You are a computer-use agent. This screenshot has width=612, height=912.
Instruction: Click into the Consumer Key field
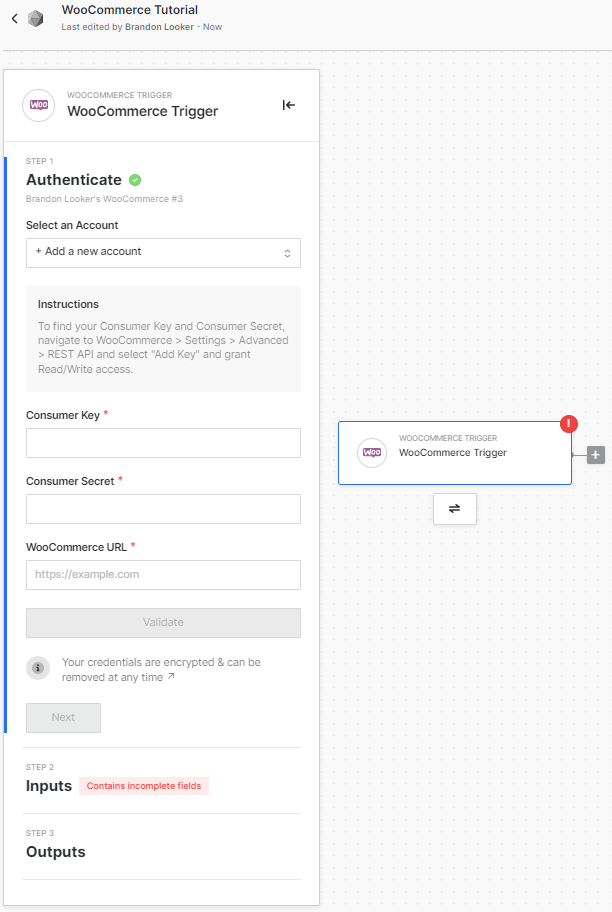[x=163, y=443]
